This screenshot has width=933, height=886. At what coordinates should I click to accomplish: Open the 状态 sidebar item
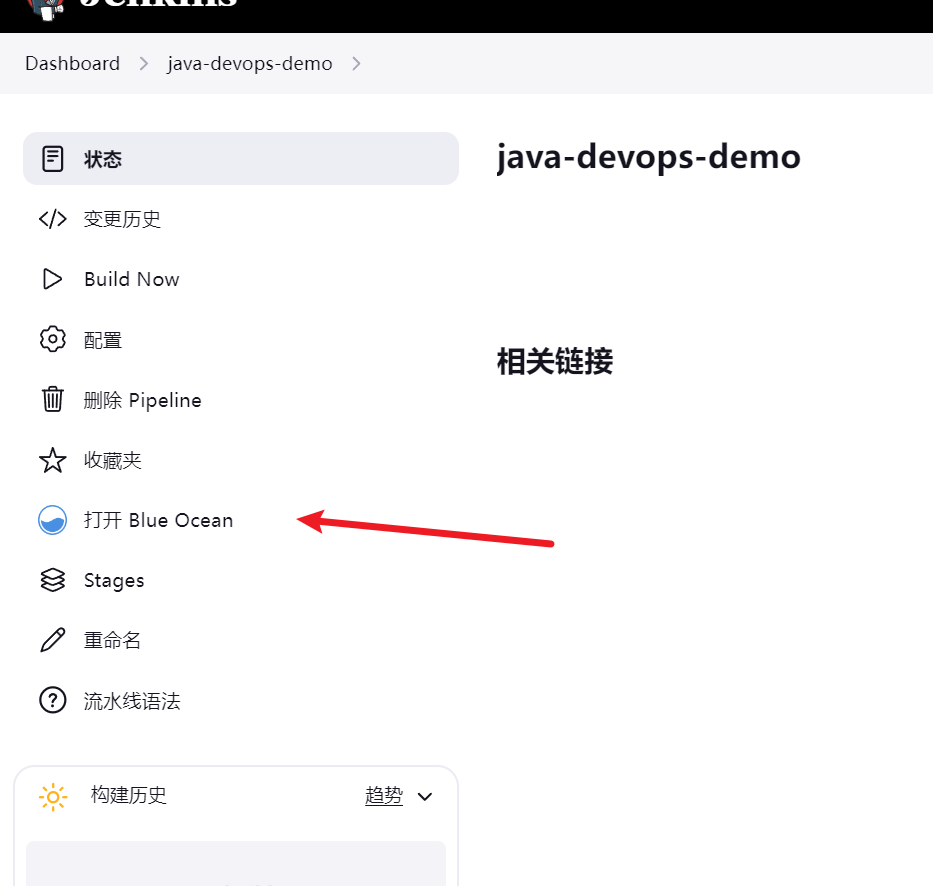click(x=241, y=159)
